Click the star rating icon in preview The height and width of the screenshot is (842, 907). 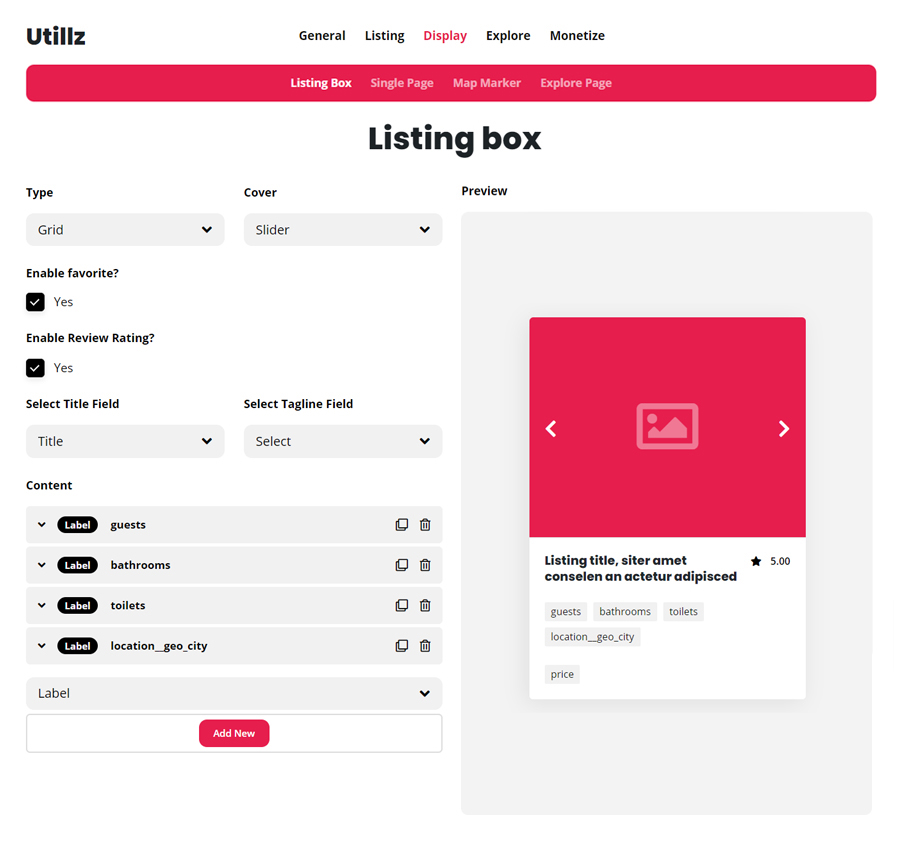pyautogui.click(x=756, y=561)
